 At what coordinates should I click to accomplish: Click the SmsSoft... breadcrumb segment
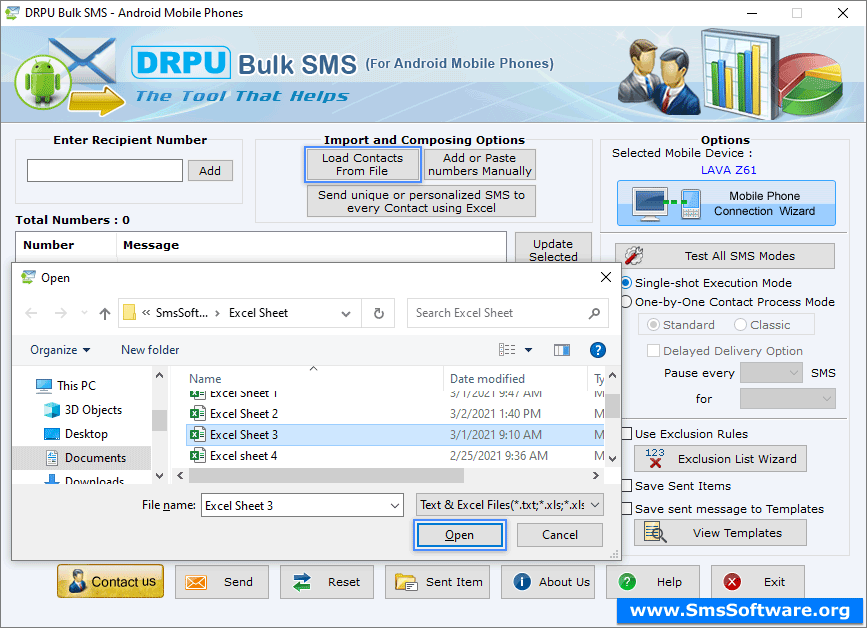tap(182, 313)
